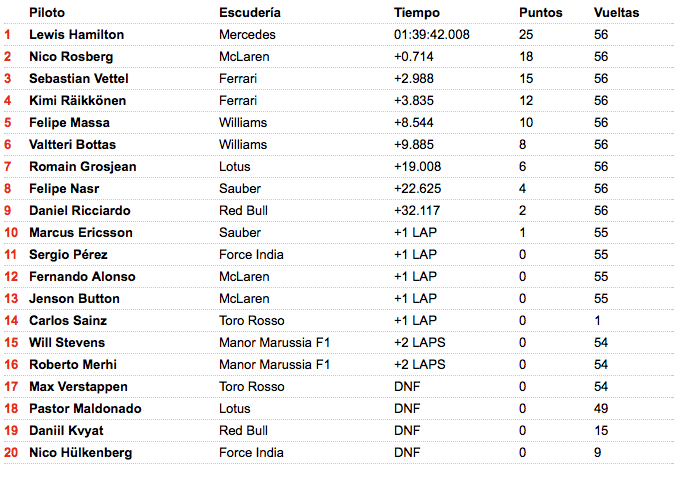Select Daniil Kvyat's driver name
Image resolution: width=684 pixels, height=480 pixels.
(x=66, y=431)
